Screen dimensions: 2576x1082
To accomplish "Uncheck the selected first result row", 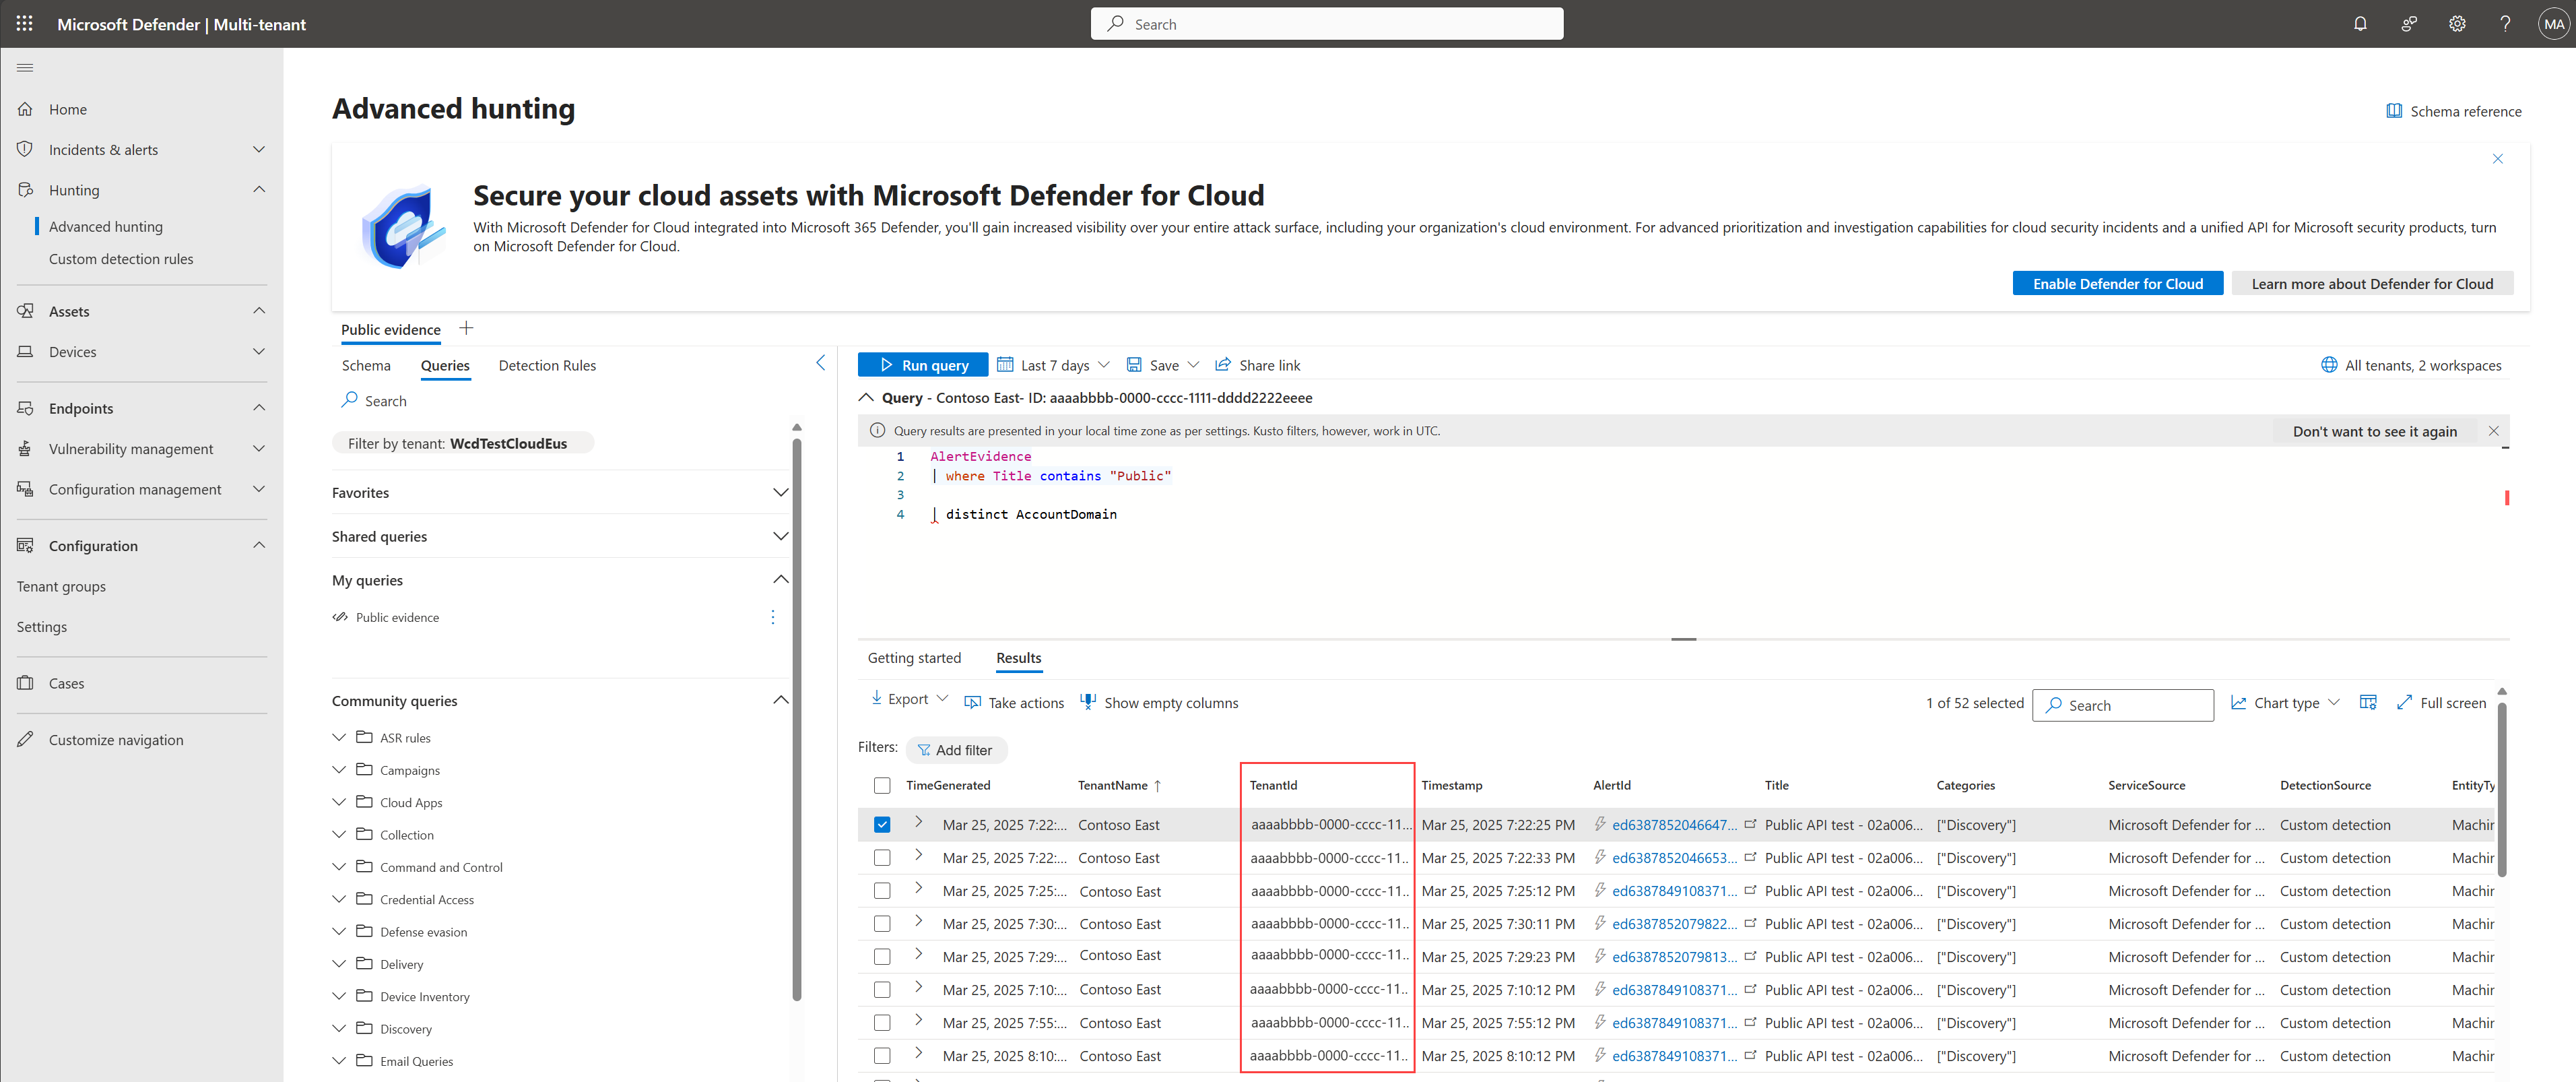I will coord(881,825).
